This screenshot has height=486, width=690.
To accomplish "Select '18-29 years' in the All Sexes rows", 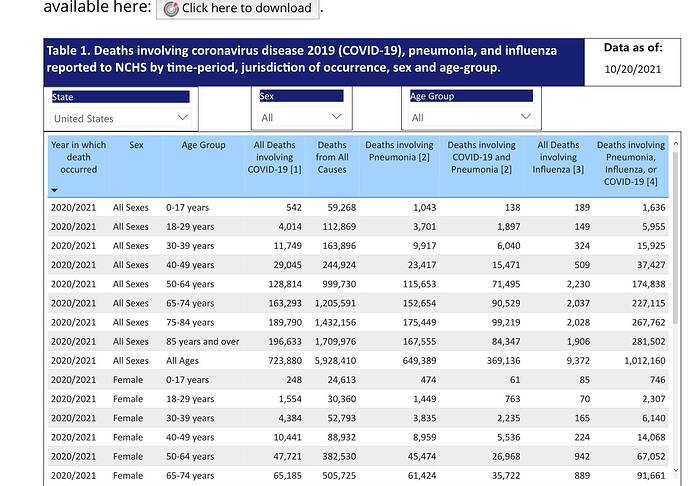I will pyautogui.click(x=190, y=227).
